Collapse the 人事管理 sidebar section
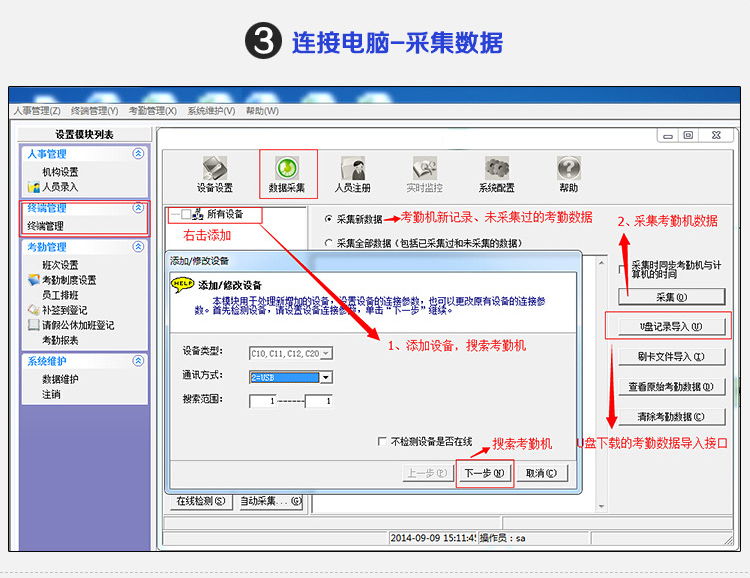Screen dimensions: 750x578 coord(138,154)
